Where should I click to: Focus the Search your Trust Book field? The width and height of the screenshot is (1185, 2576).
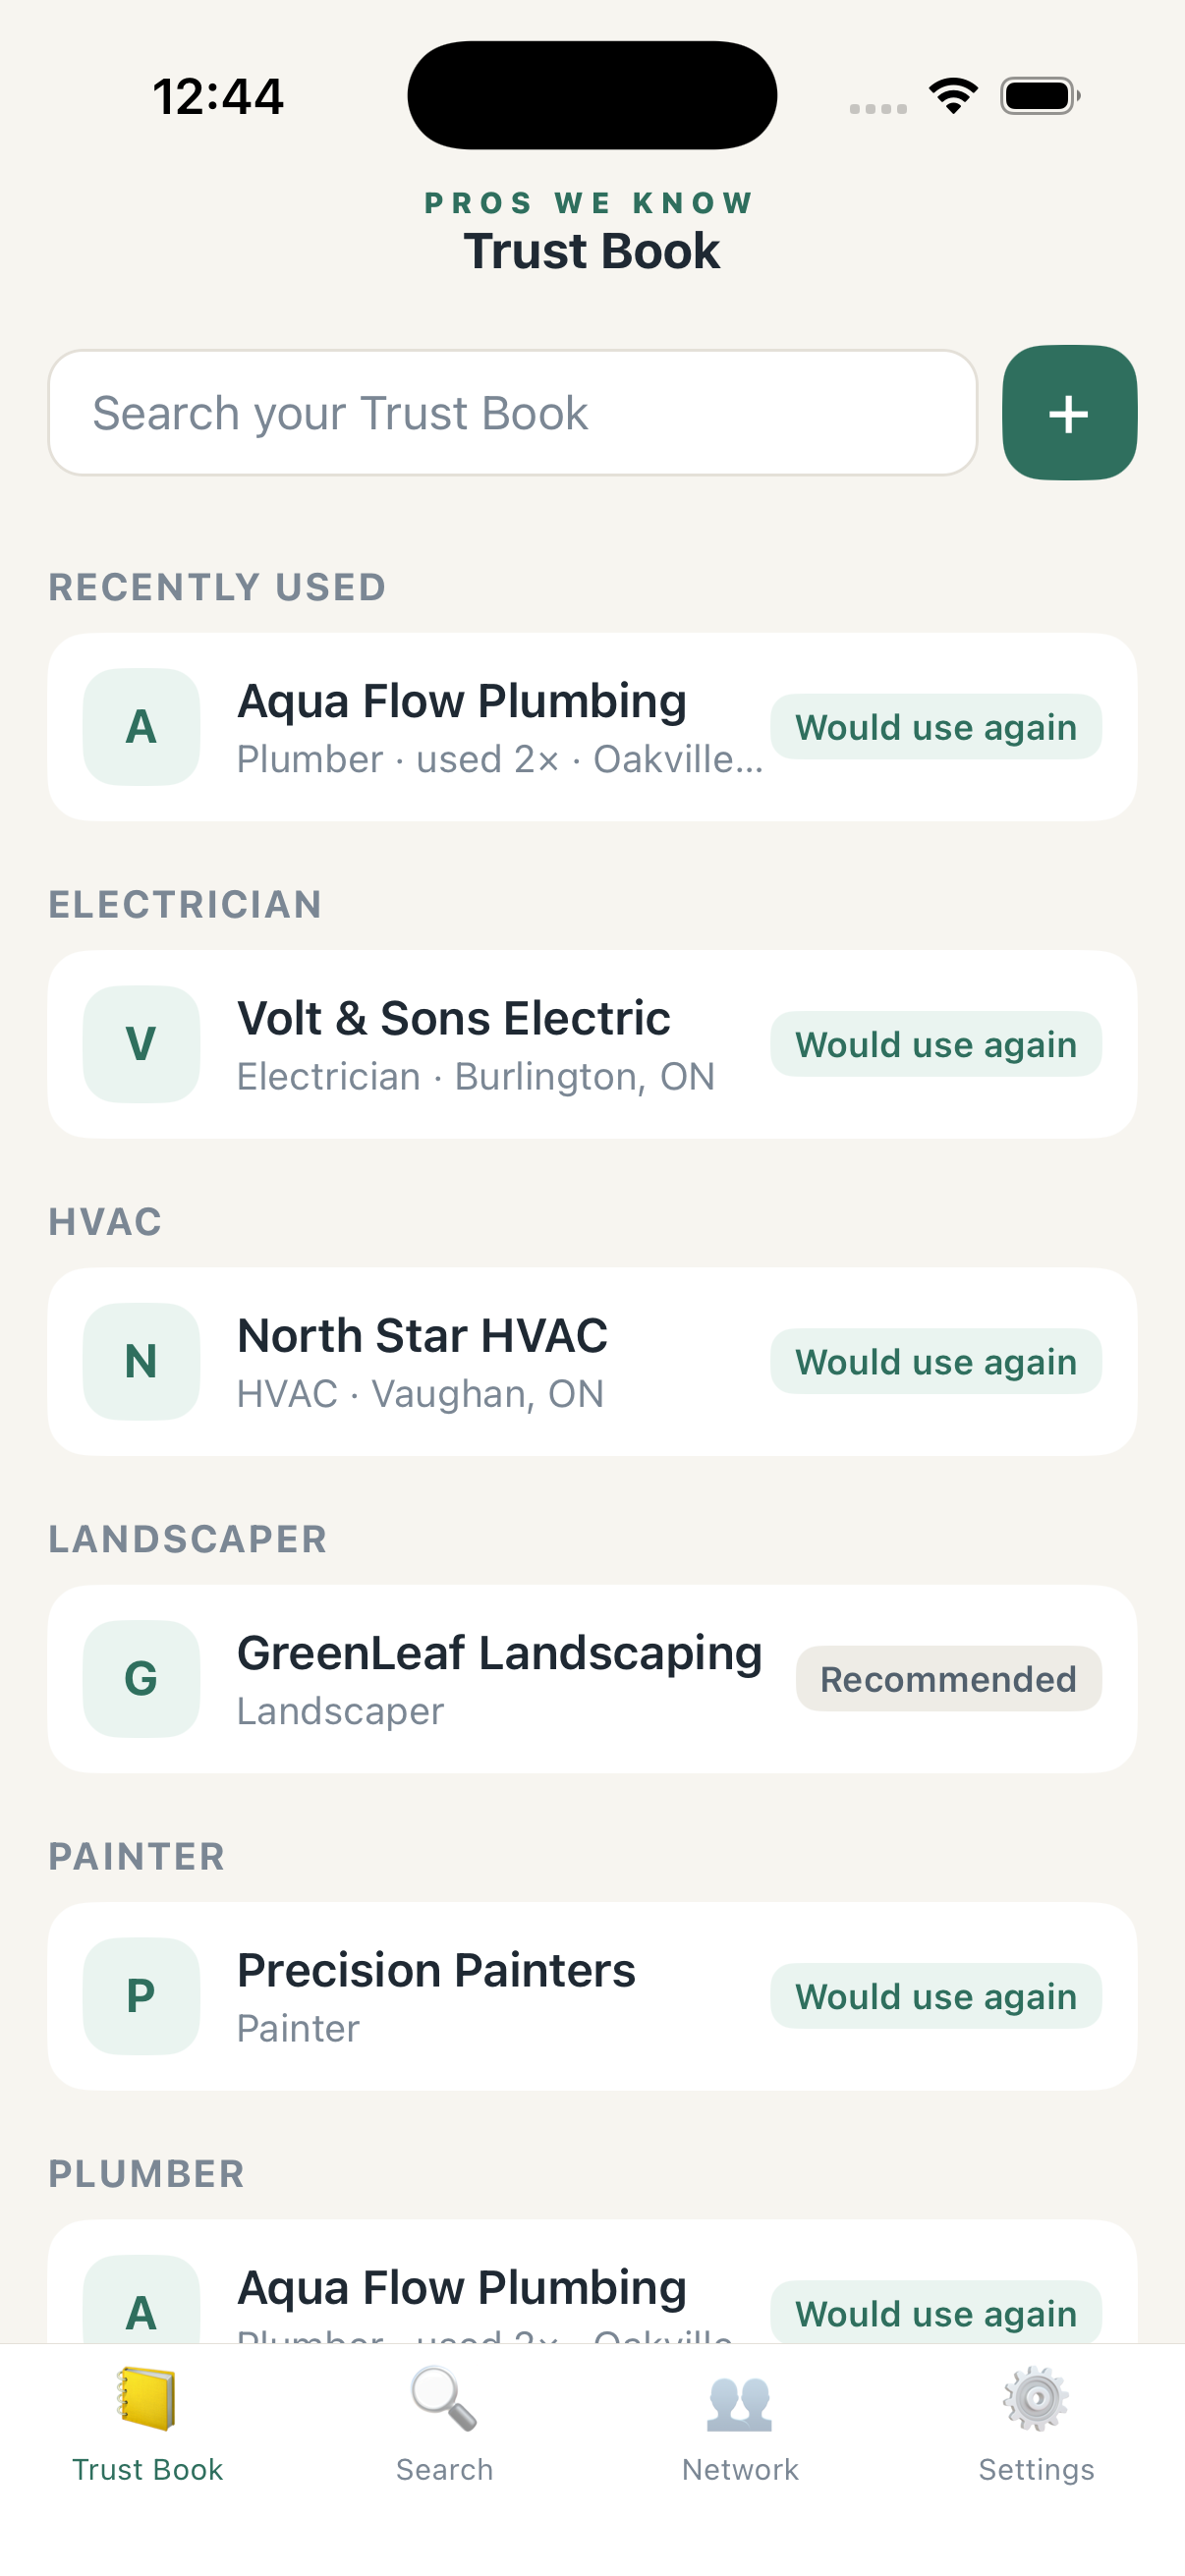click(x=513, y=413)
